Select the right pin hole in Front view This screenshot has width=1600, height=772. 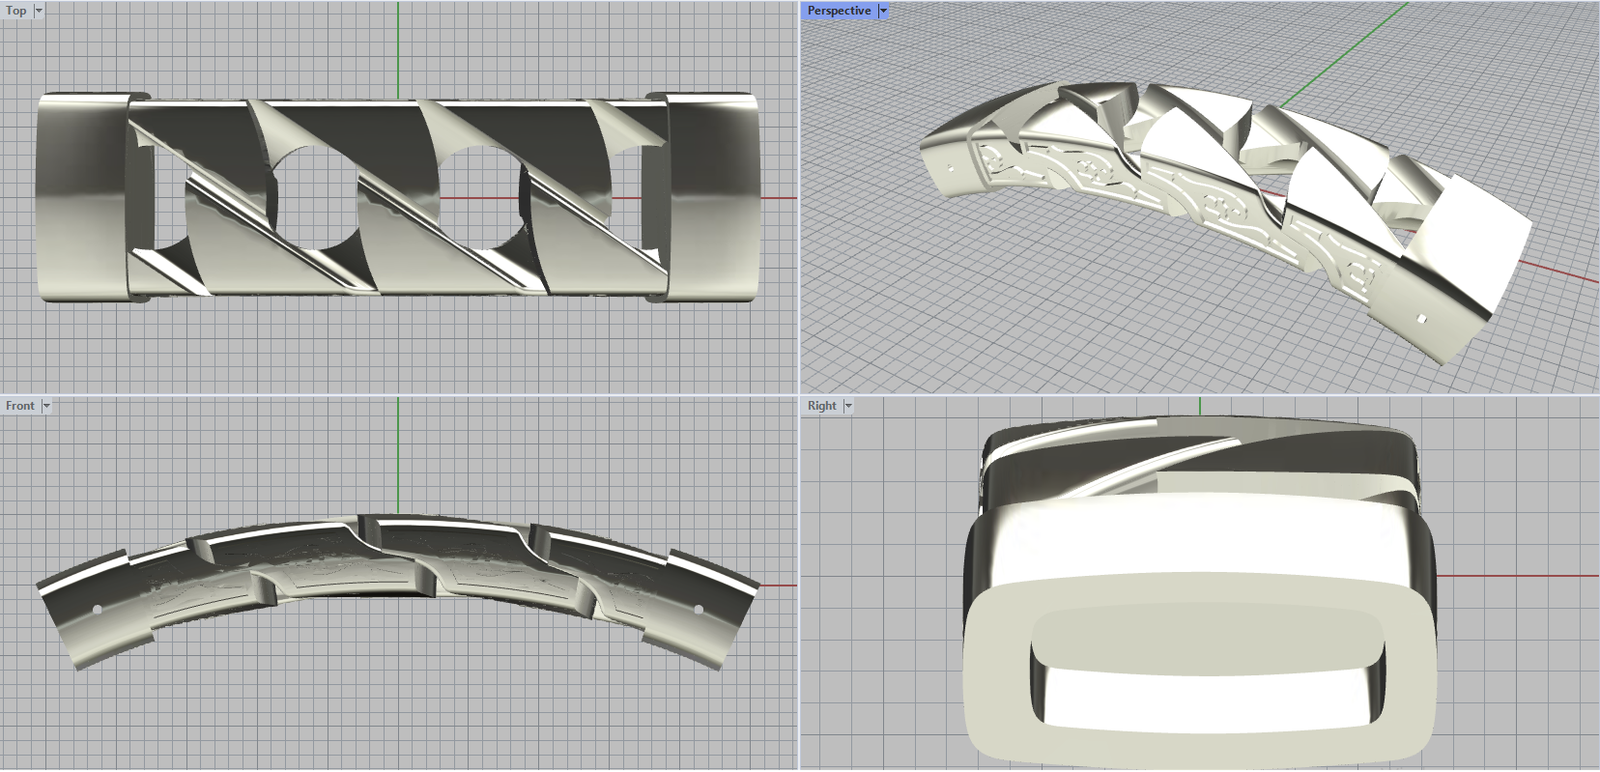click(x=698, y=609)
